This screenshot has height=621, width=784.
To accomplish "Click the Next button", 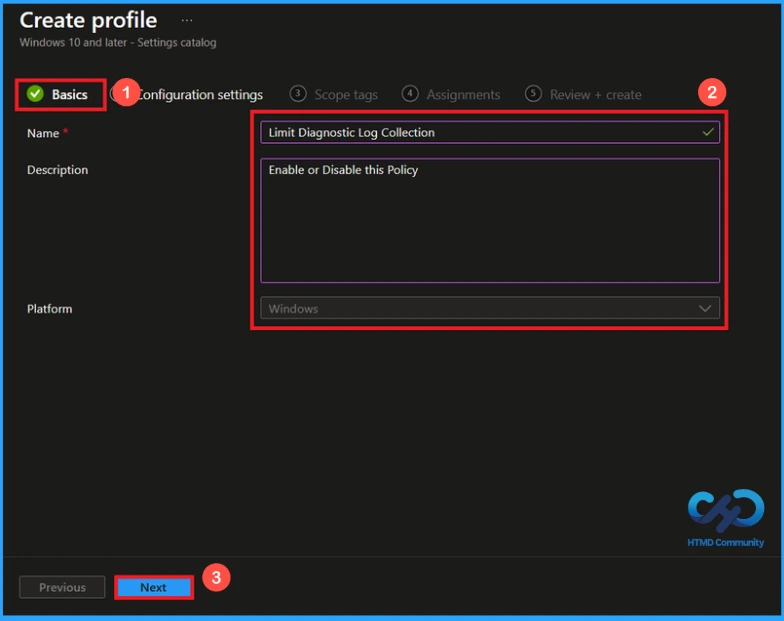I will pyautogui.click(x=154, y=587).
